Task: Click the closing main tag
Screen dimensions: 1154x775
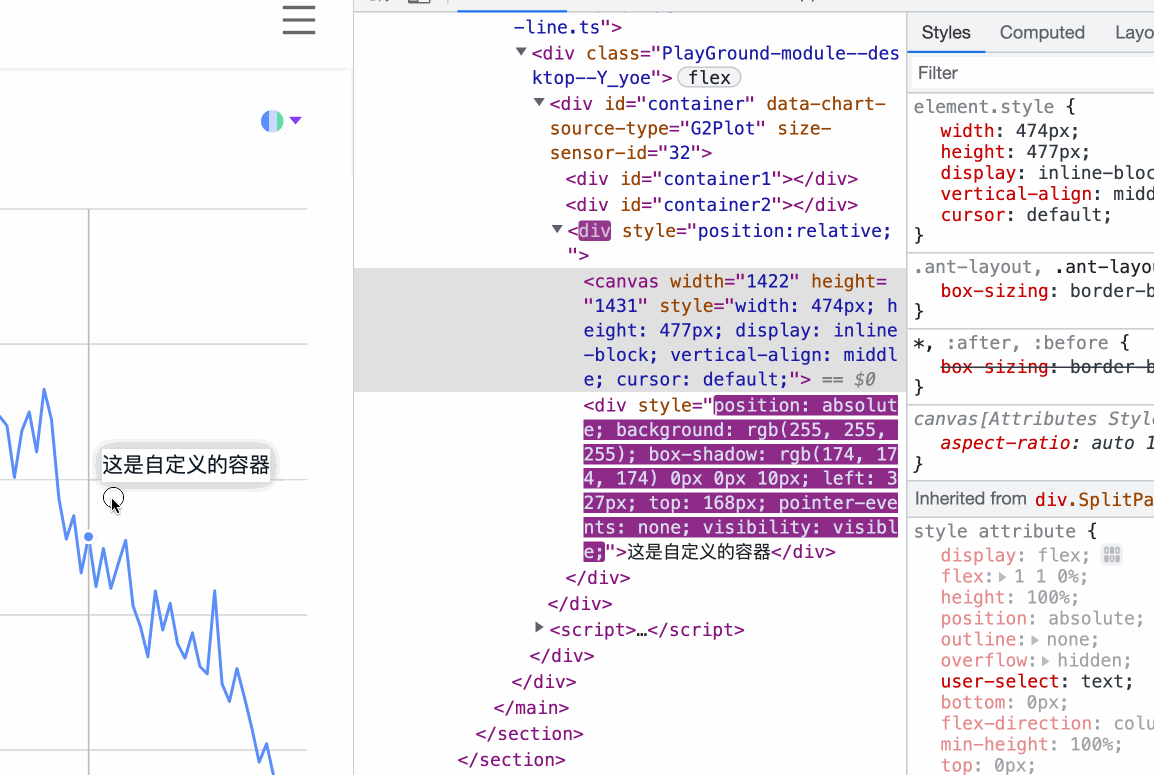Action: pos(531,708)
